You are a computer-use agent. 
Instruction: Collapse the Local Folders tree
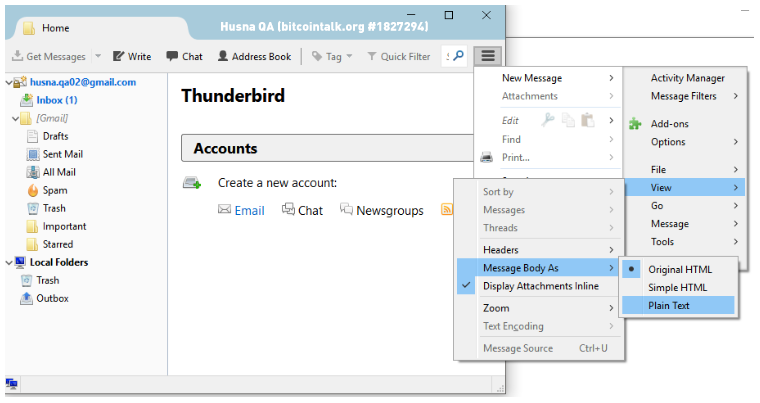[x=9, y=262]
